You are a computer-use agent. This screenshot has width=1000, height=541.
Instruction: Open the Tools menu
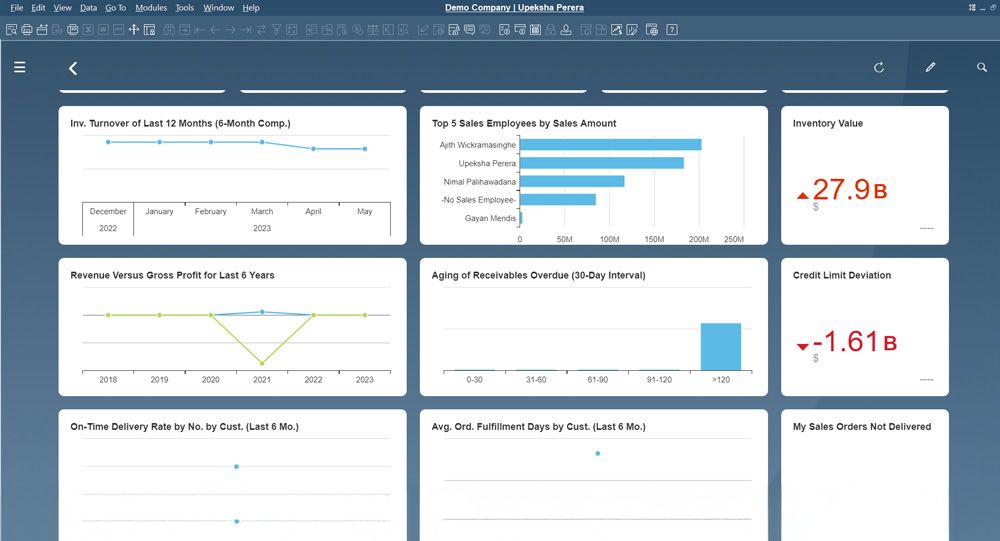pos(184,8)
